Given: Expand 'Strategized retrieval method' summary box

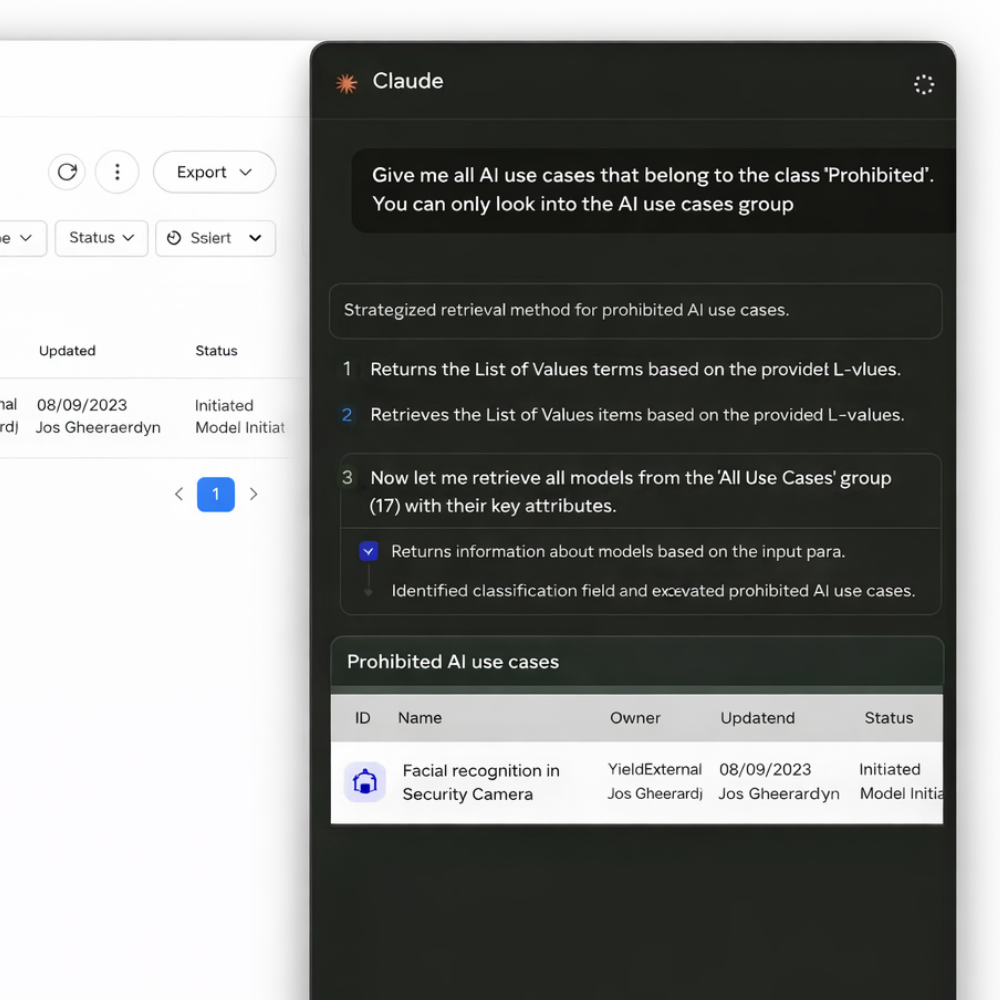Looking at the screenshot, I should 635,311.
